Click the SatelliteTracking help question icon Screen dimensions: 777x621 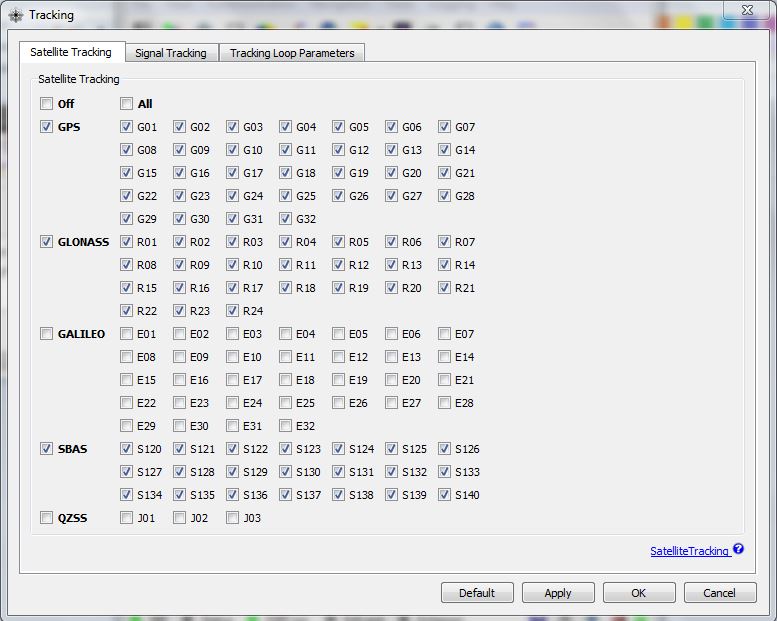pos(738,549)
